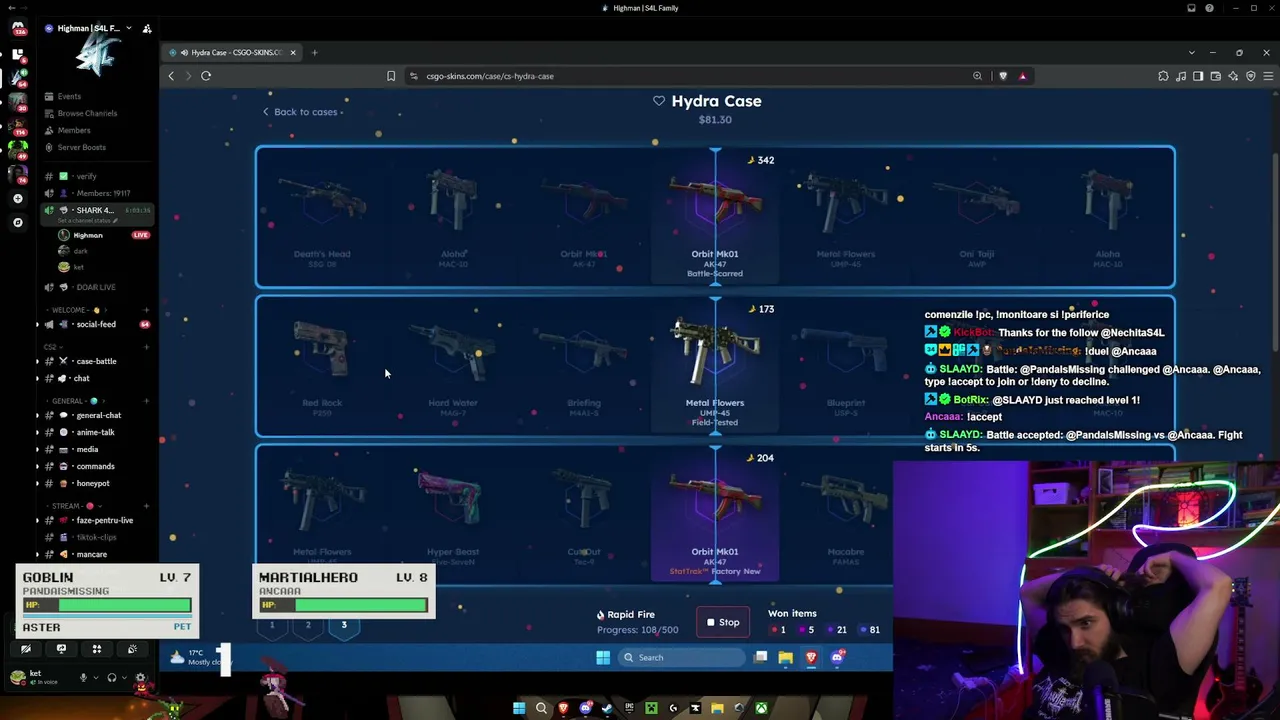Open the verify channel

click(97, 176)
